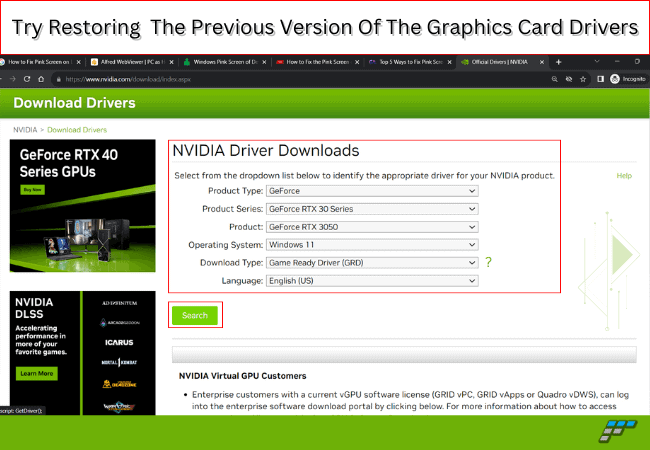Click the ICARUS game logo
650x450 pixels.
pyautogui.click(x=119, y=343)
